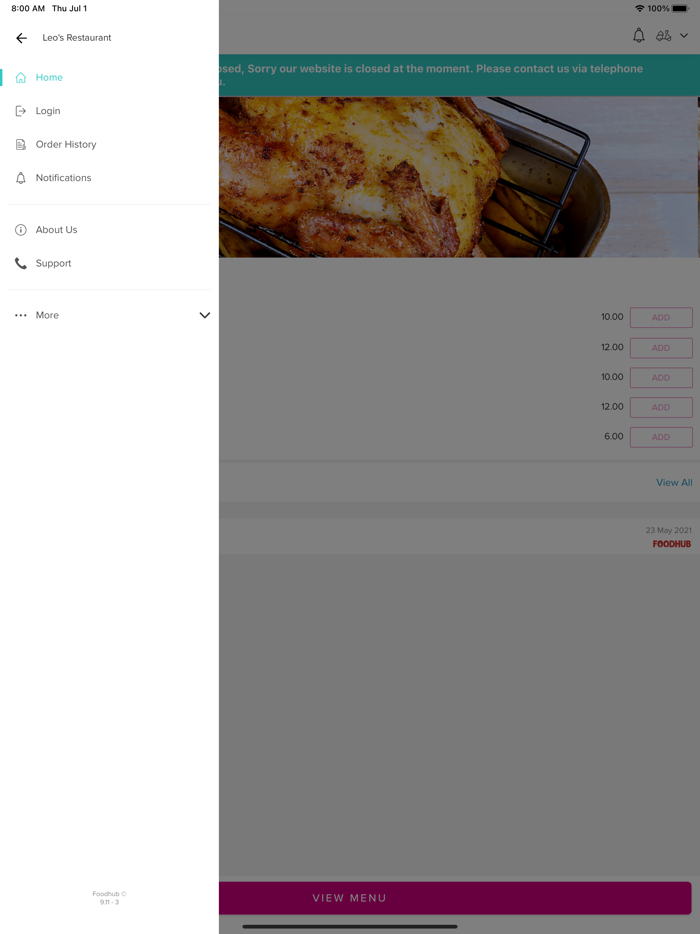Add the 6.00 priced item
Screen dimensions: 700x934
661,437
